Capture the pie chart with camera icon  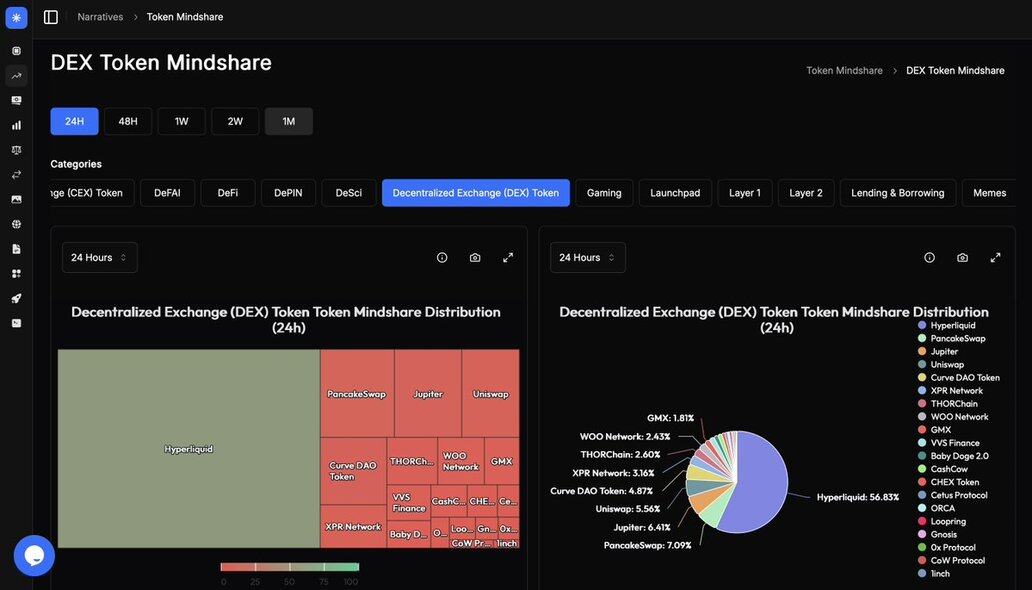(x=962, y=257)
